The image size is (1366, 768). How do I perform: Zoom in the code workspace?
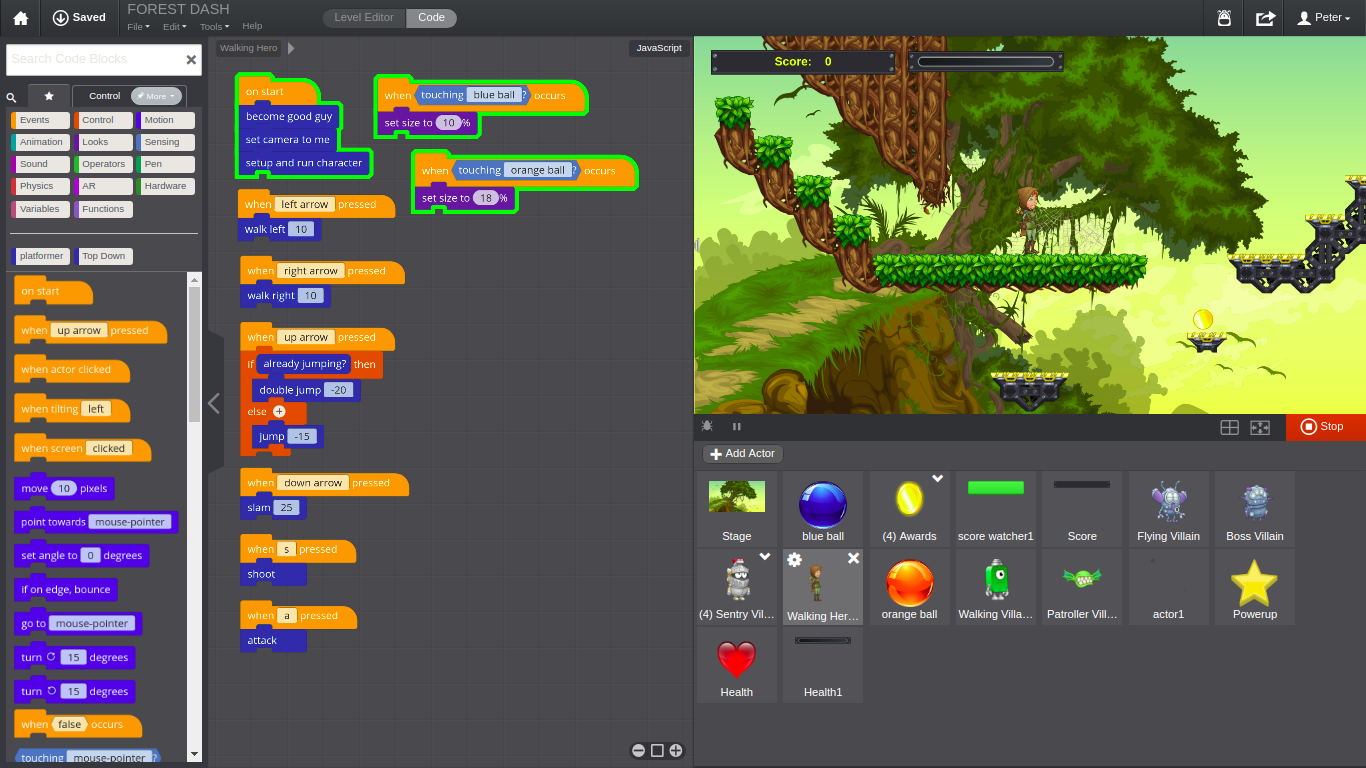tap(676, 751)
